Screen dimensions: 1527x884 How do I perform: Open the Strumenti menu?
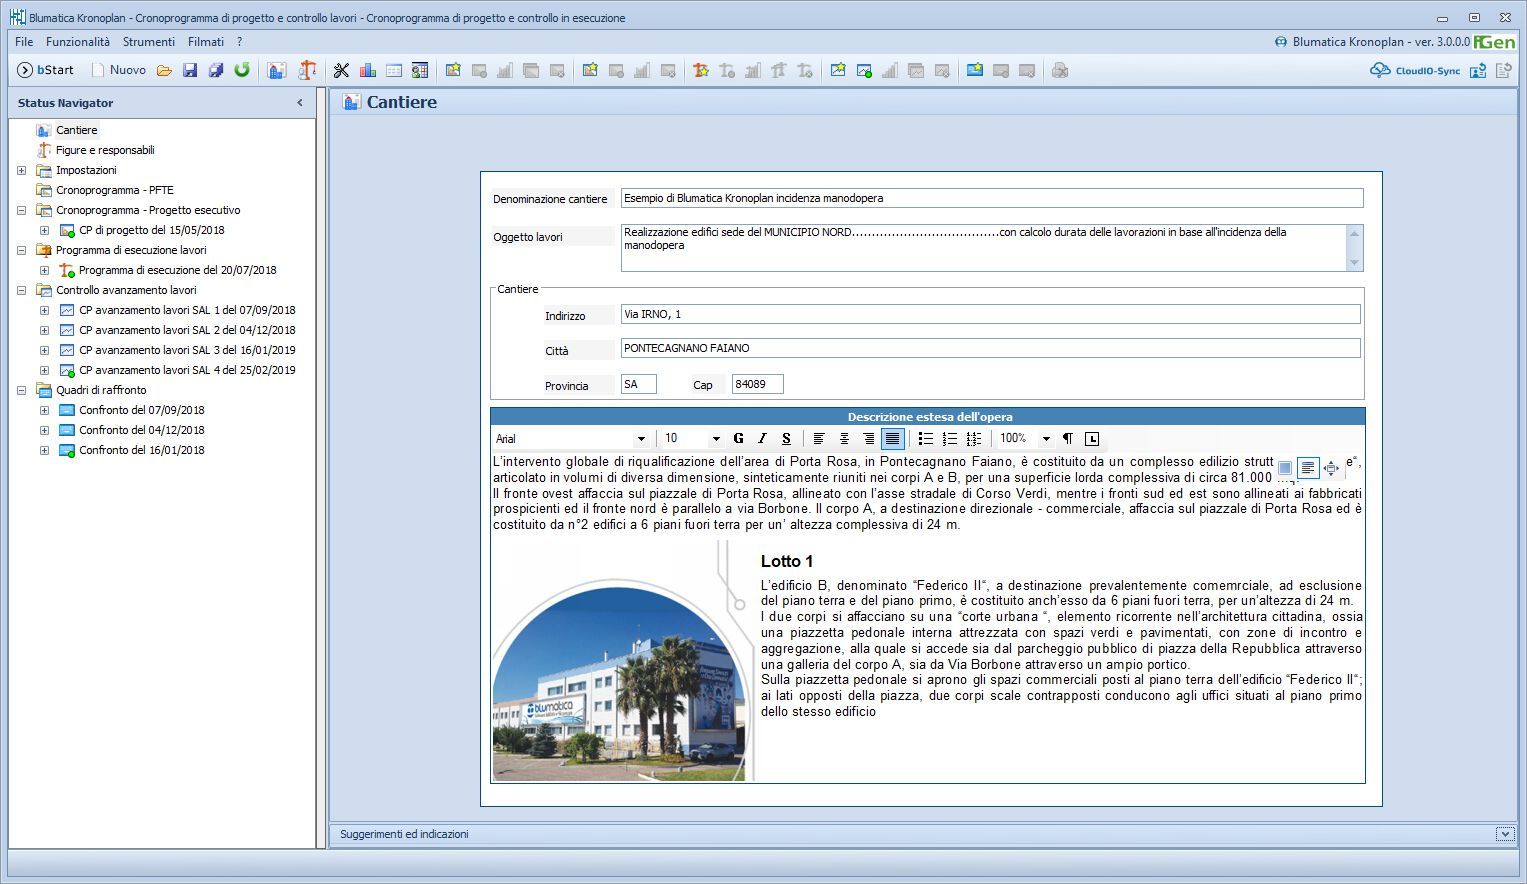click(149, 42)
